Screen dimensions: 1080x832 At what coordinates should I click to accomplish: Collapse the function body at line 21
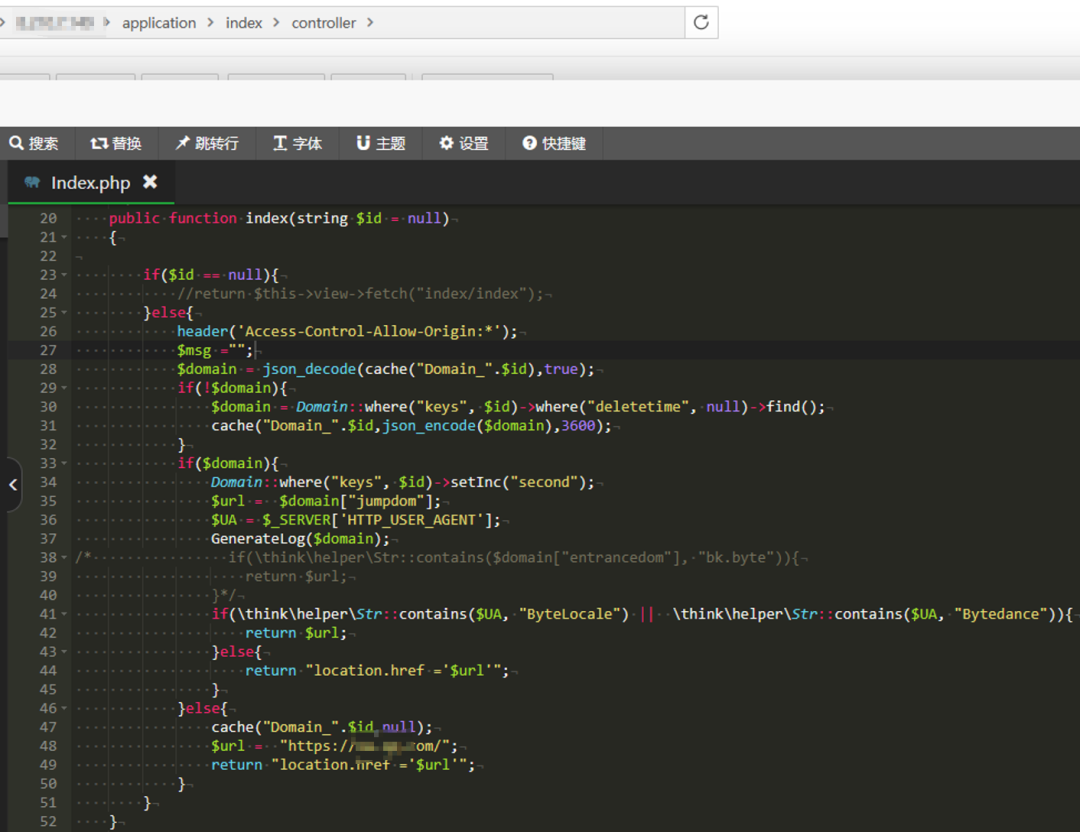click(x=65, y=237)
